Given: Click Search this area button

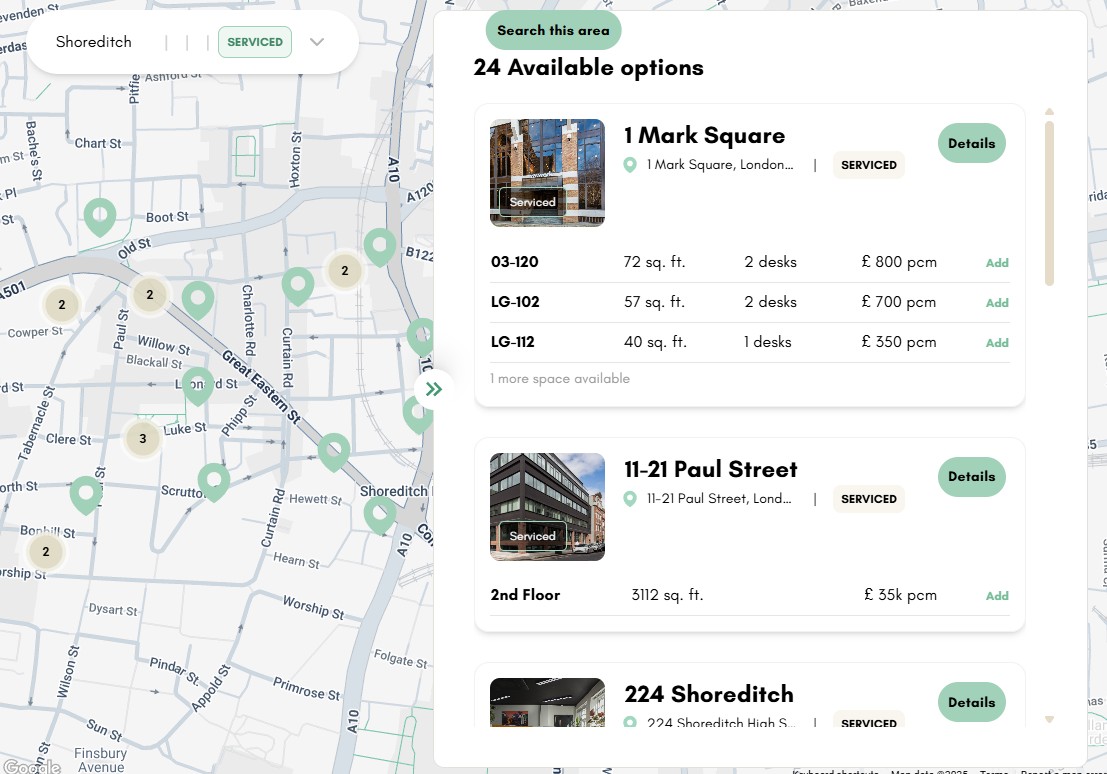Looking at the screenshot, I should pyautogui.click(x=554, y=30).
